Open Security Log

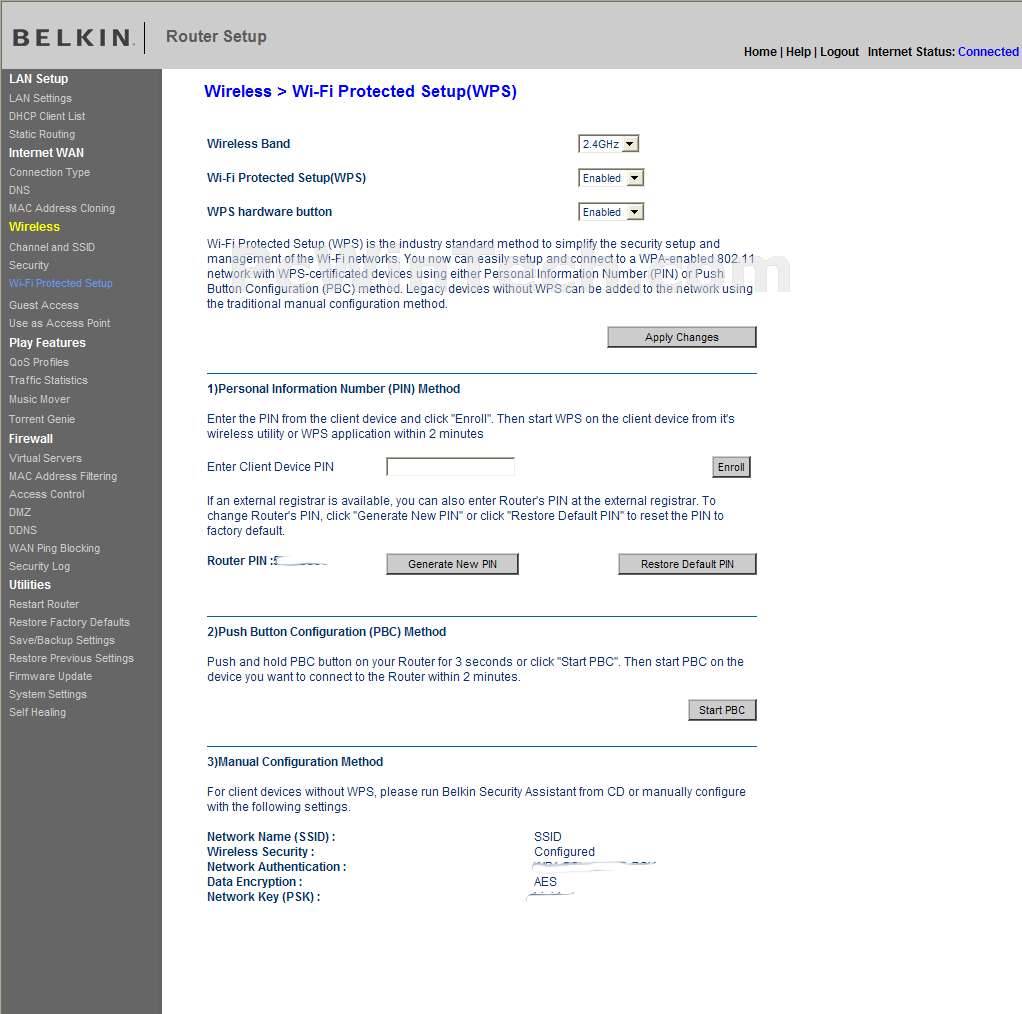tap(39, 566)
